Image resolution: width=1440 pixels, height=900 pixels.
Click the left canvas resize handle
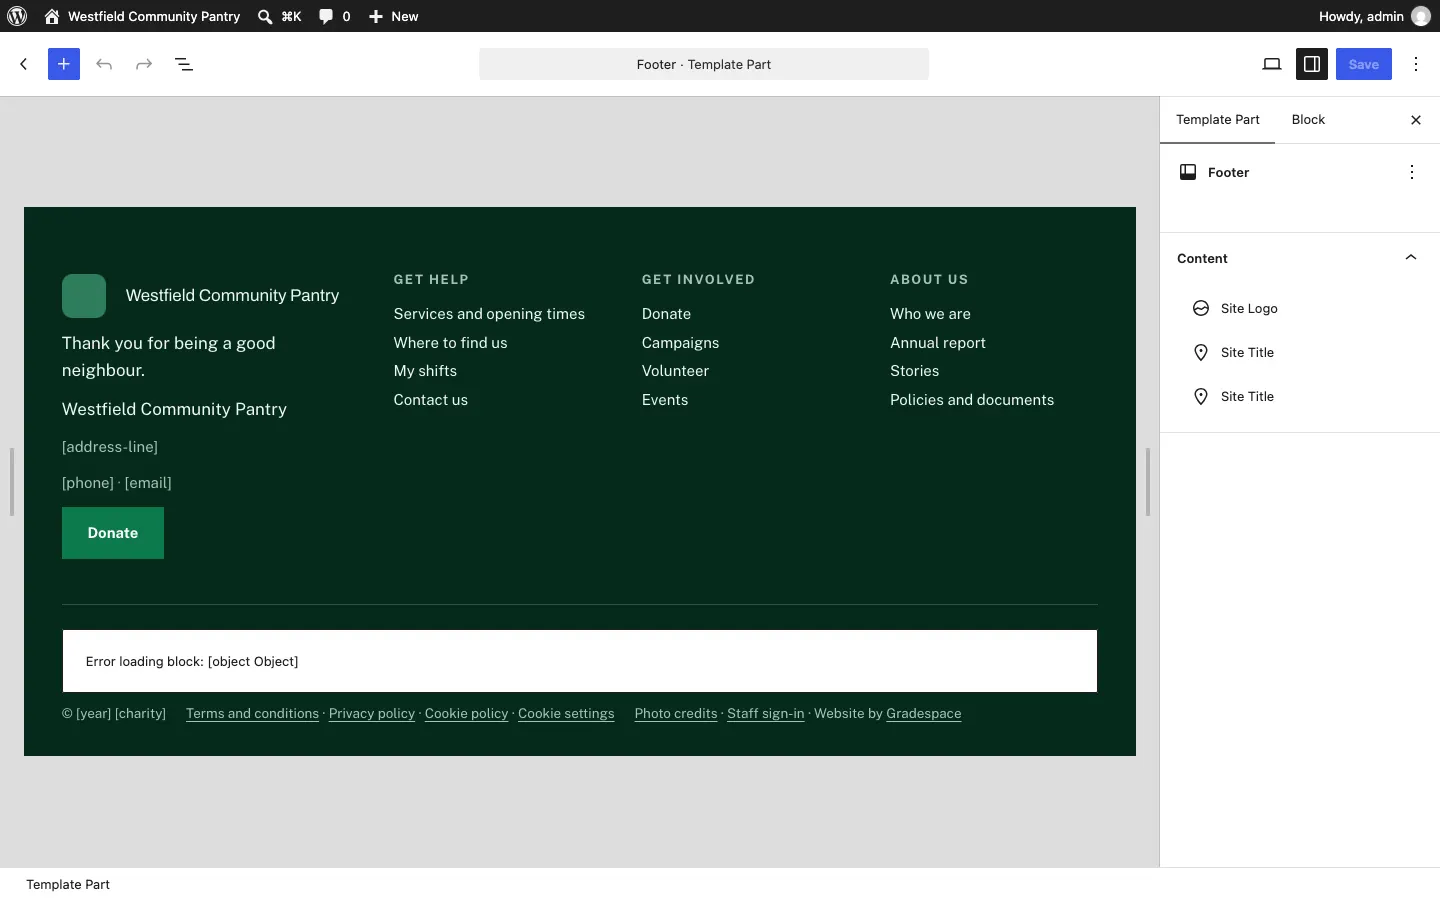tap(12, 482)
